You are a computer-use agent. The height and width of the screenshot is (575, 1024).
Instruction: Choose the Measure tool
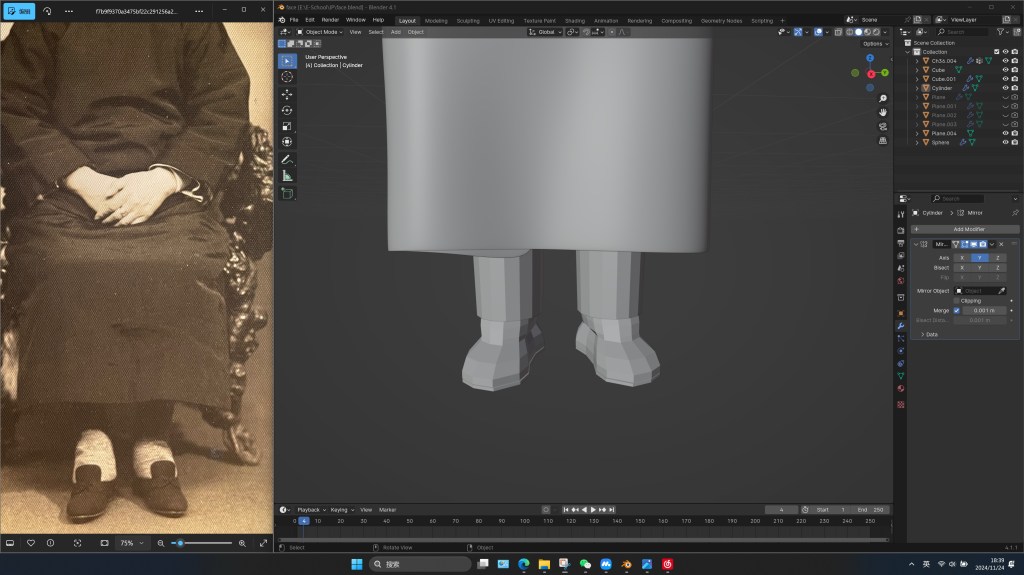click(287, 175)
